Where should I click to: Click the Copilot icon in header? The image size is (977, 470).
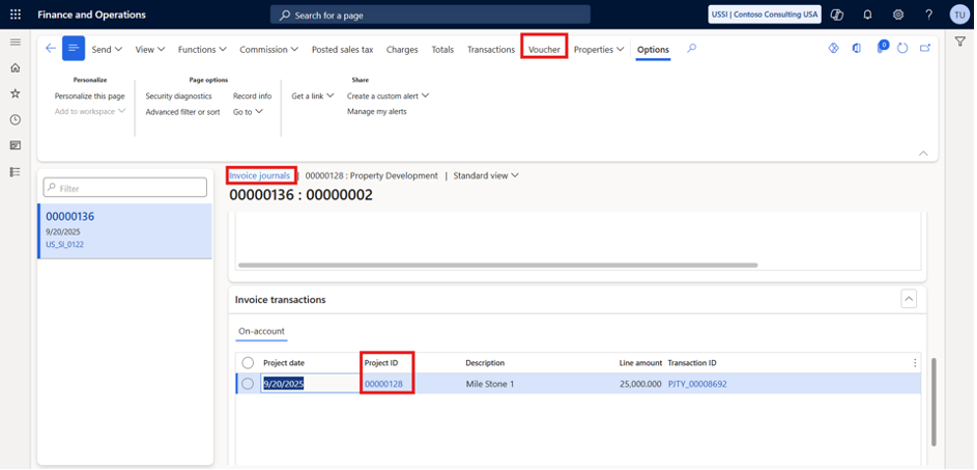coord(837,14)
